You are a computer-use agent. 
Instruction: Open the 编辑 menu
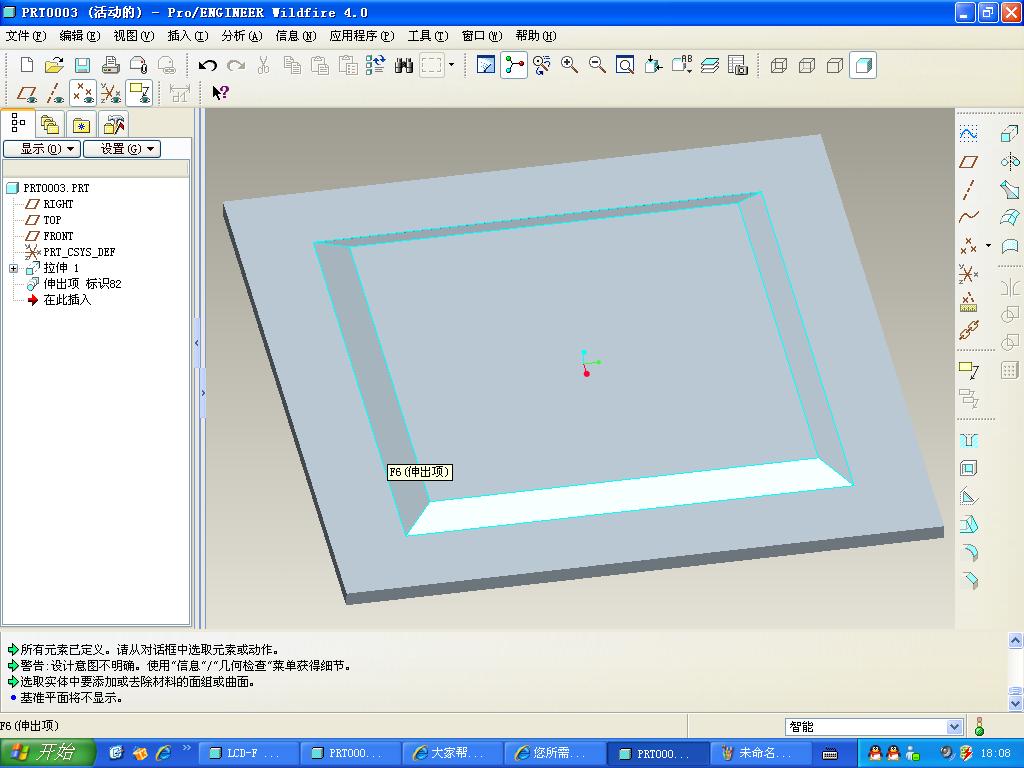pos(80,36)
